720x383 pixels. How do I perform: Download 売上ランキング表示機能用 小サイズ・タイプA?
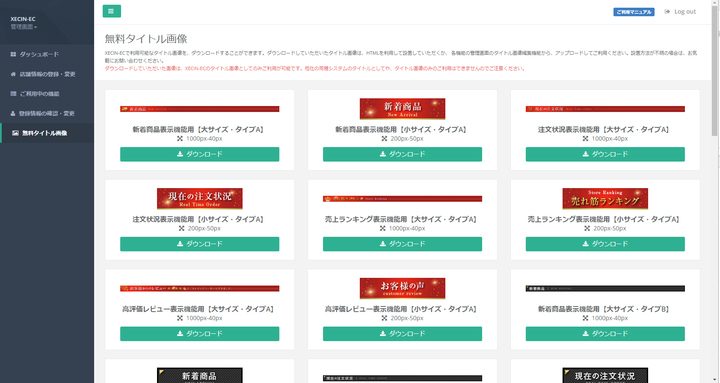tap(605, 244)
